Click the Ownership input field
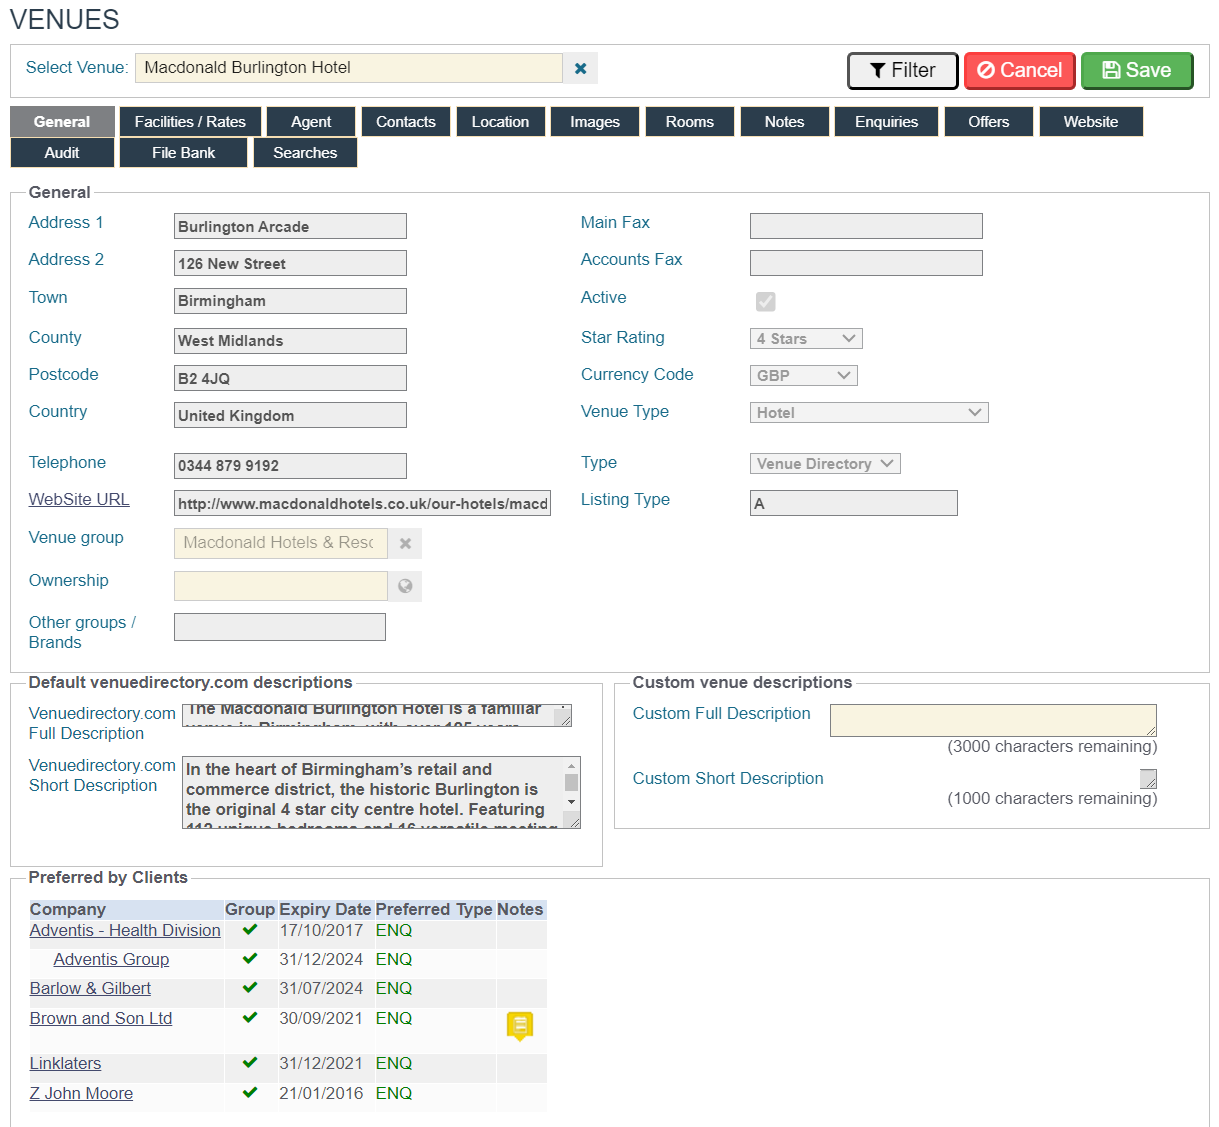The width and height of the screenshot is (1219, 1127). [x=281, y=586]
